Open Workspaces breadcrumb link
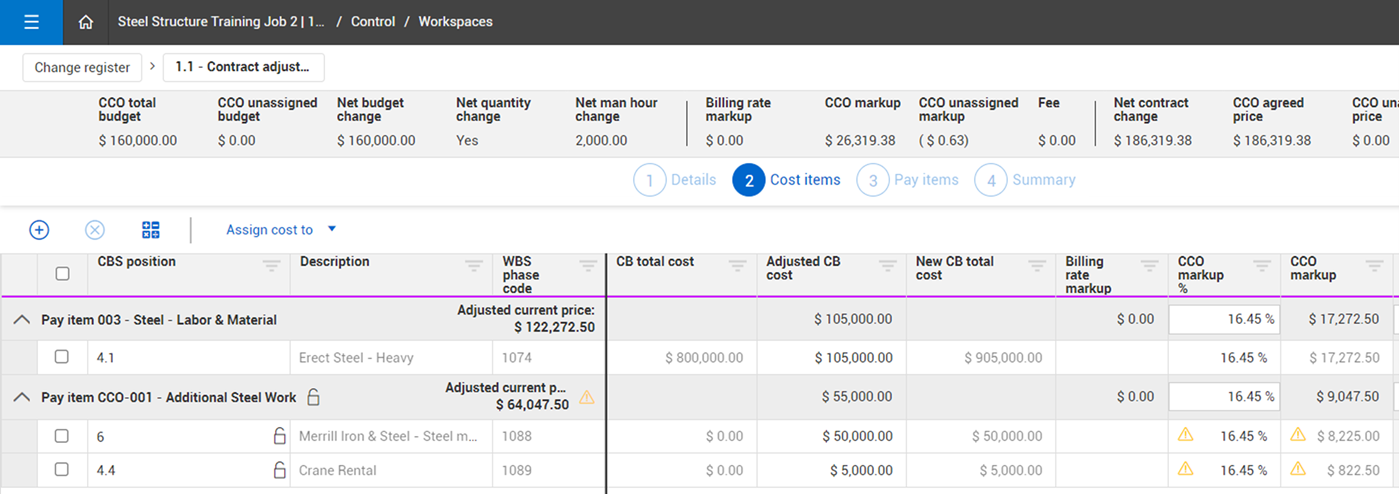 point(455,22)
